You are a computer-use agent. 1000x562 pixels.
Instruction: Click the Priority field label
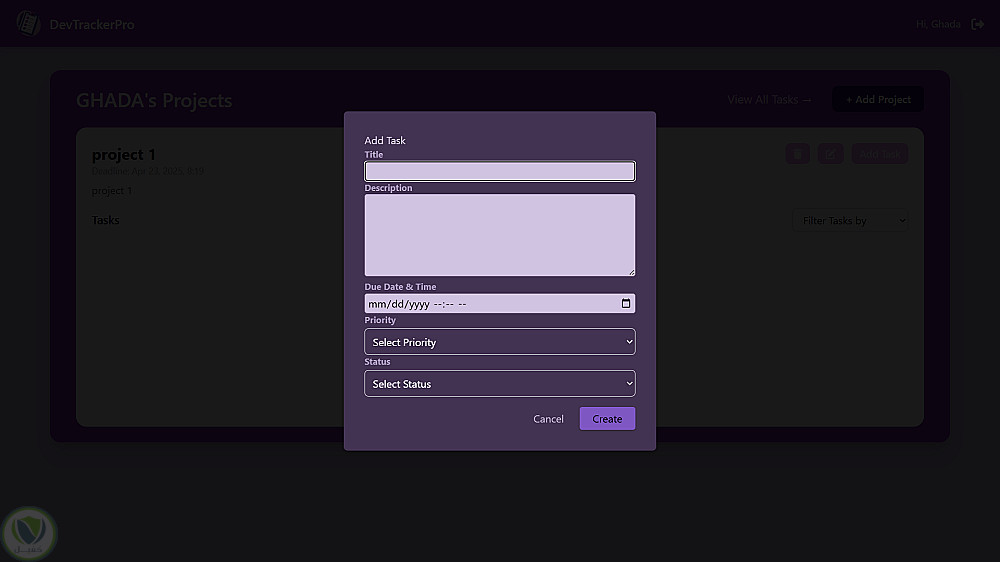(x=380, y=320)
